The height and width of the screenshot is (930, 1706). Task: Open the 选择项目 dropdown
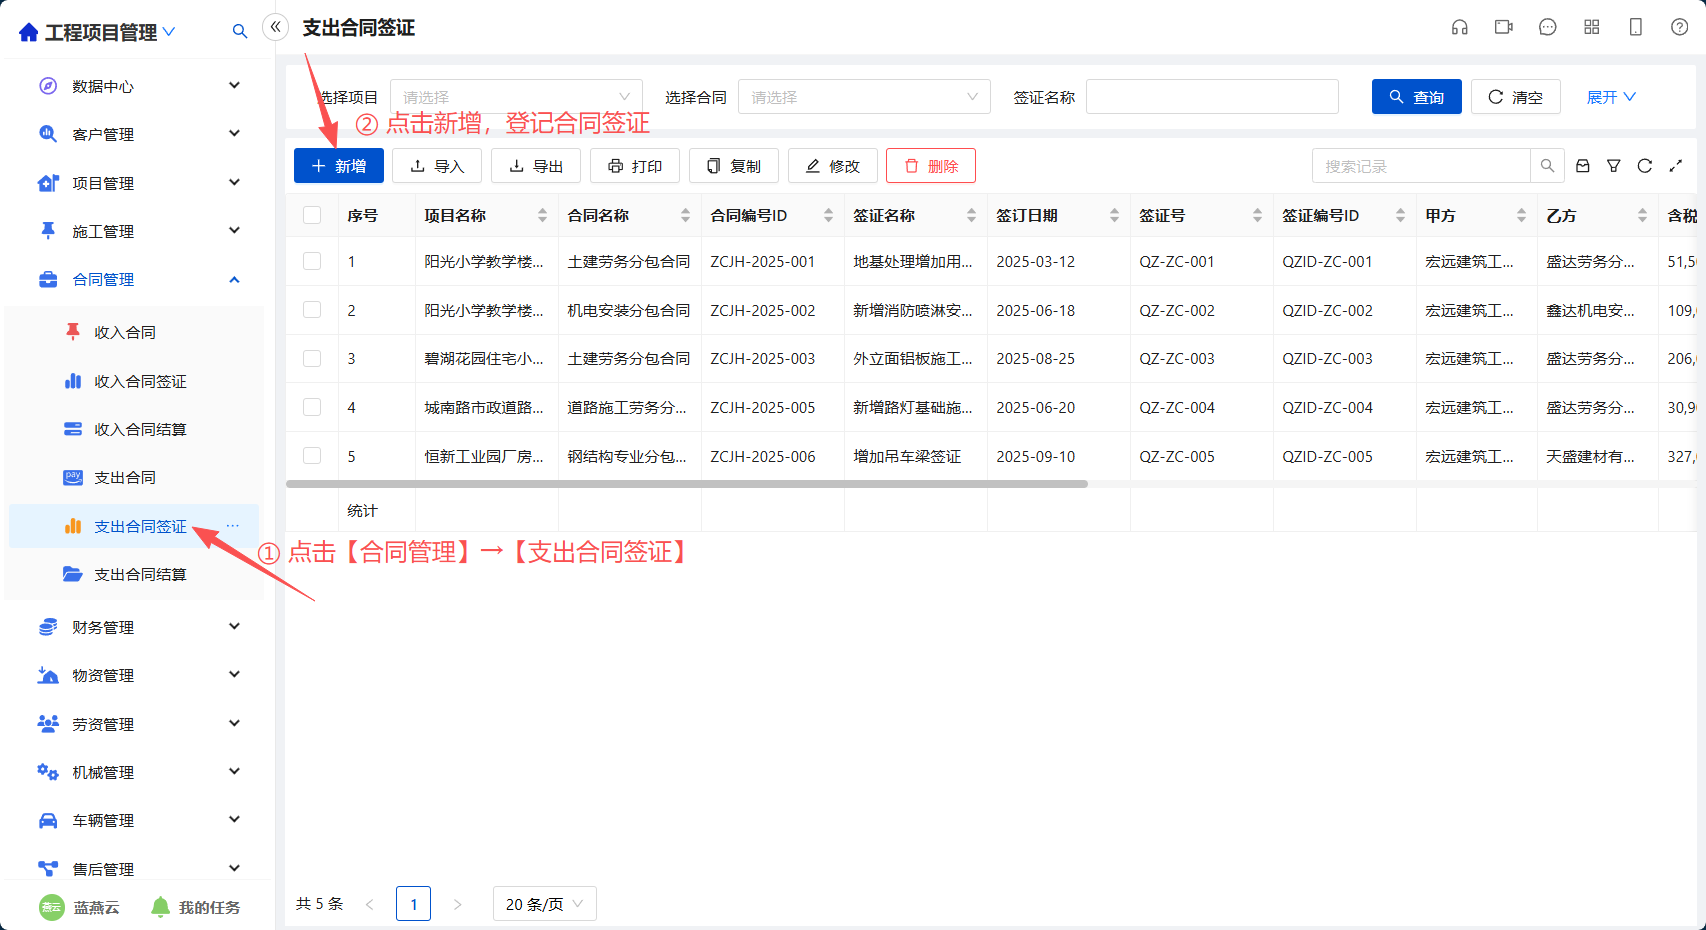(x=516, y=97)
